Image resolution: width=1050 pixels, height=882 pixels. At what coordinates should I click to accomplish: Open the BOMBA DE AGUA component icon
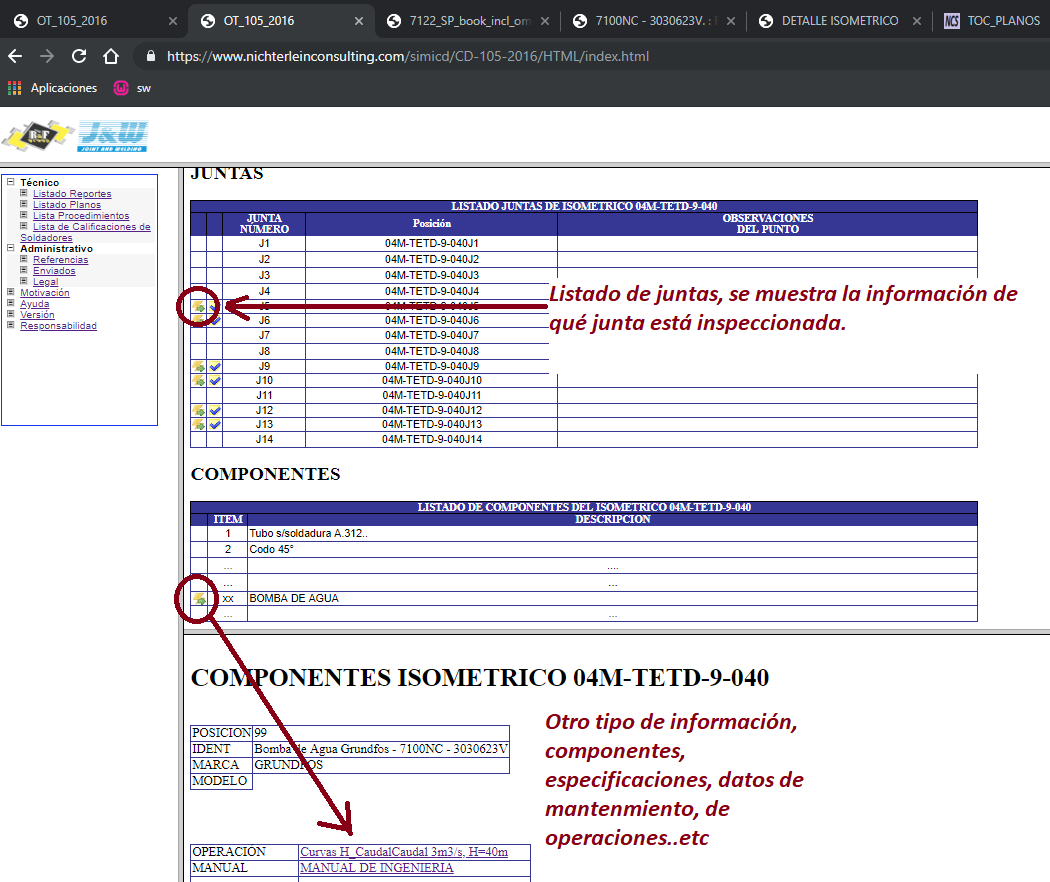[199, 599]
